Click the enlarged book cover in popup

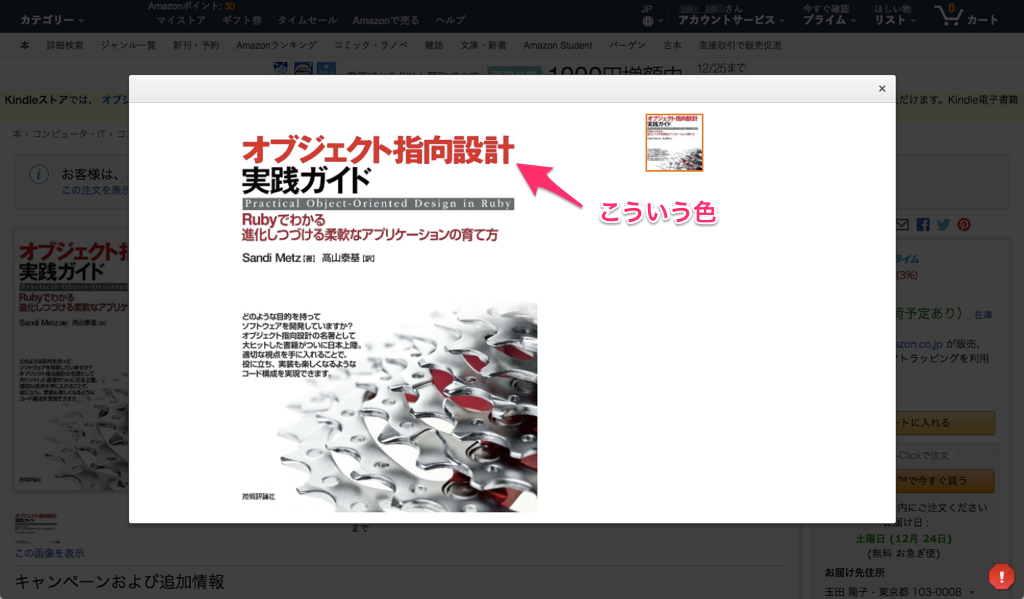point(389,314)
